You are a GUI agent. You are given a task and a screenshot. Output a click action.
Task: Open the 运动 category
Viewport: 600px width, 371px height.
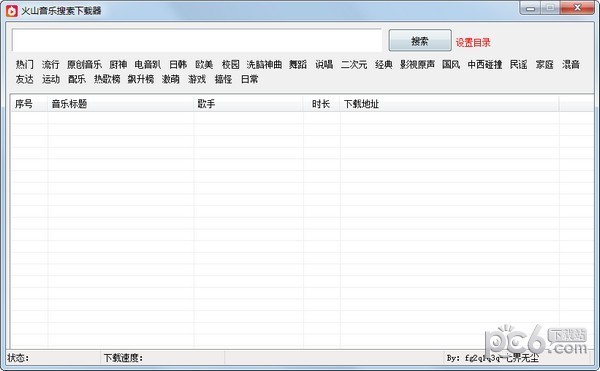pyautogui.click(x=51, y=79)
